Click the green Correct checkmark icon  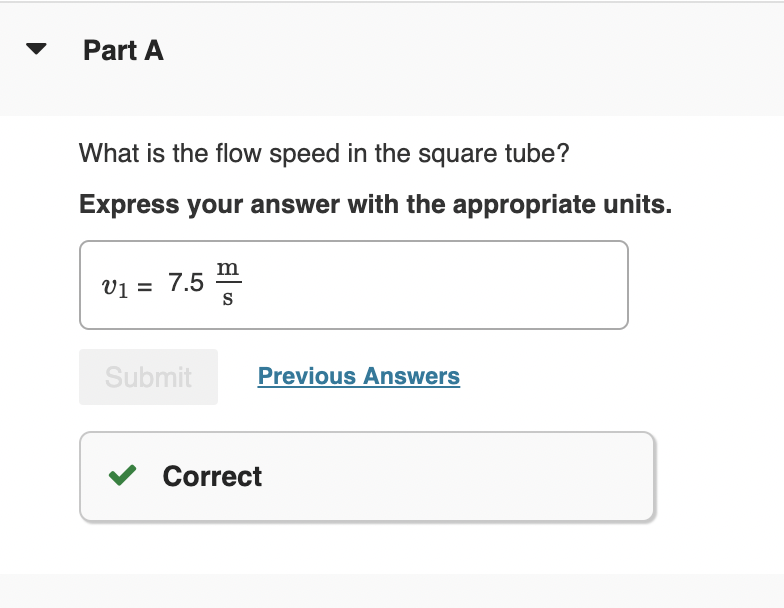(x=124, y=476)
